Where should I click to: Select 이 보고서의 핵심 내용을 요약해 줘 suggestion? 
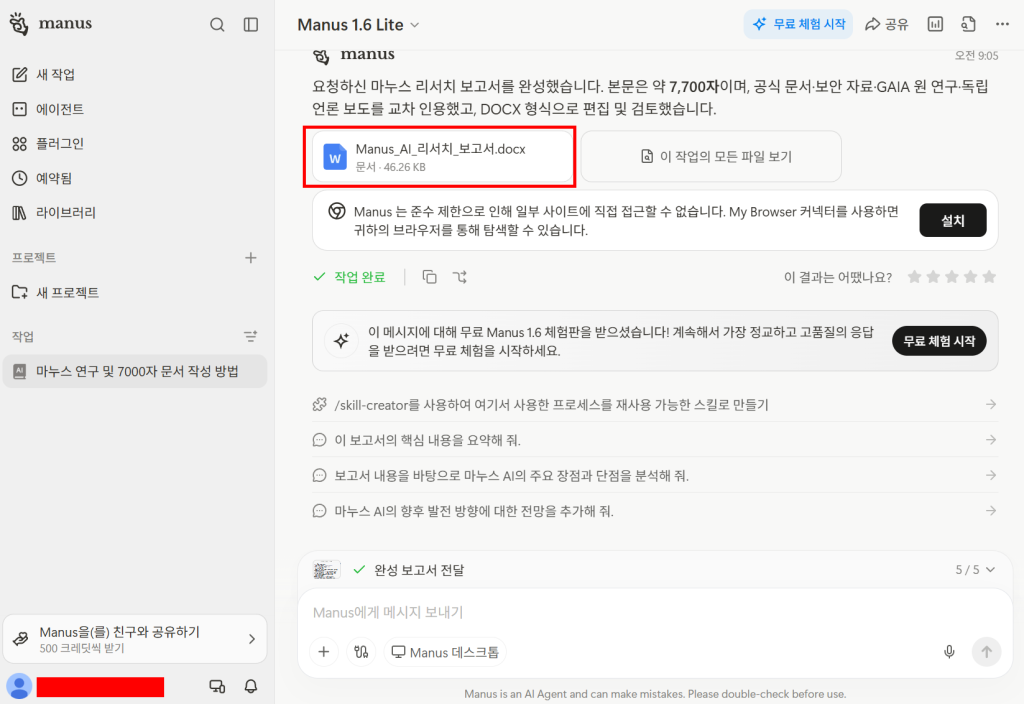pyautogui.click(x=655, y=440)
